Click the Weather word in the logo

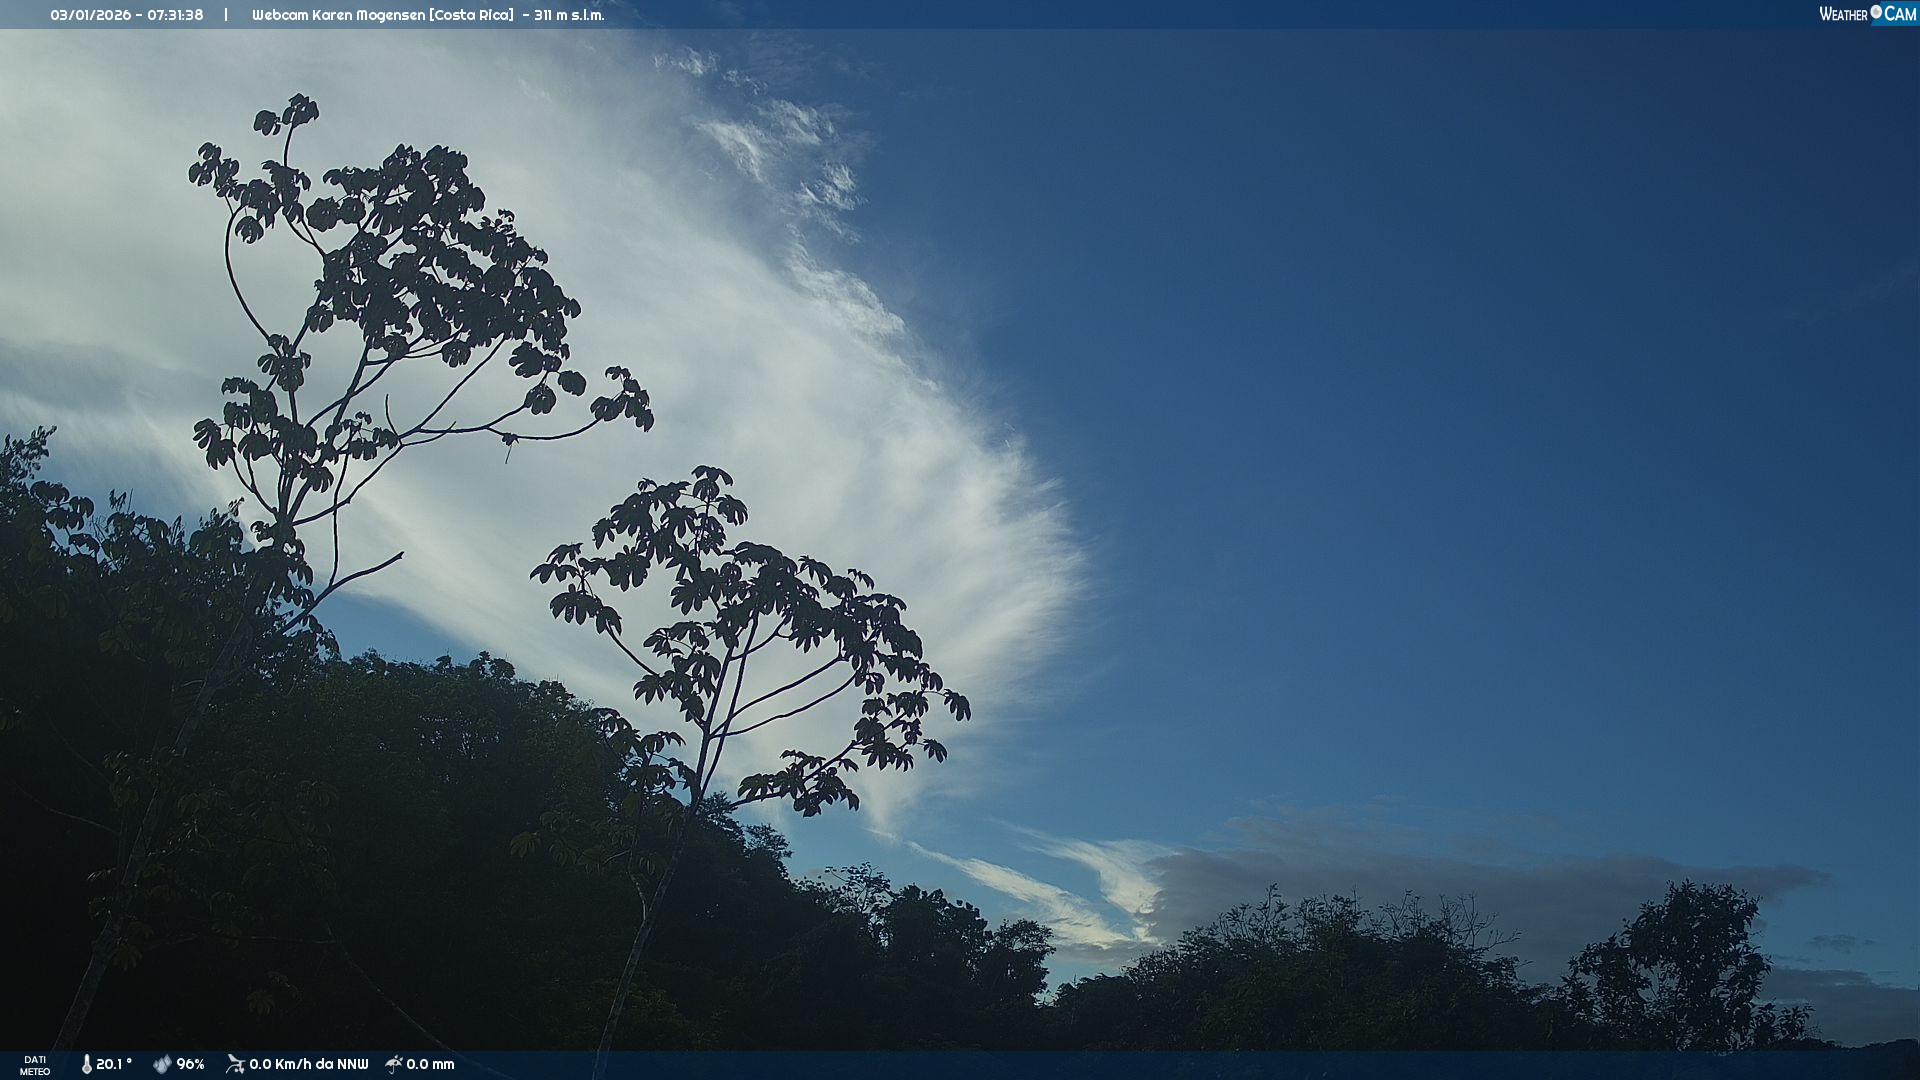point(1843,14)
